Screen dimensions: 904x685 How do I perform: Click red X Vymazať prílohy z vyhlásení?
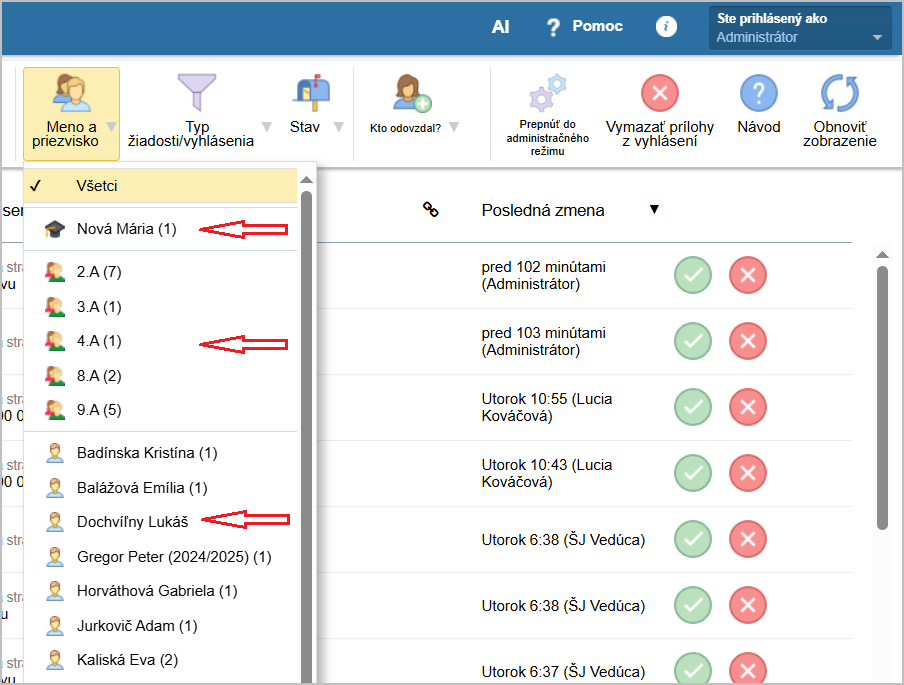pos(659,94)
